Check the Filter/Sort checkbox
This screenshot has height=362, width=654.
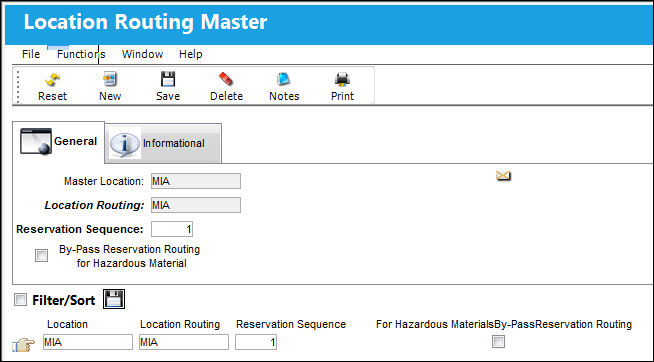tap(20, 299)
